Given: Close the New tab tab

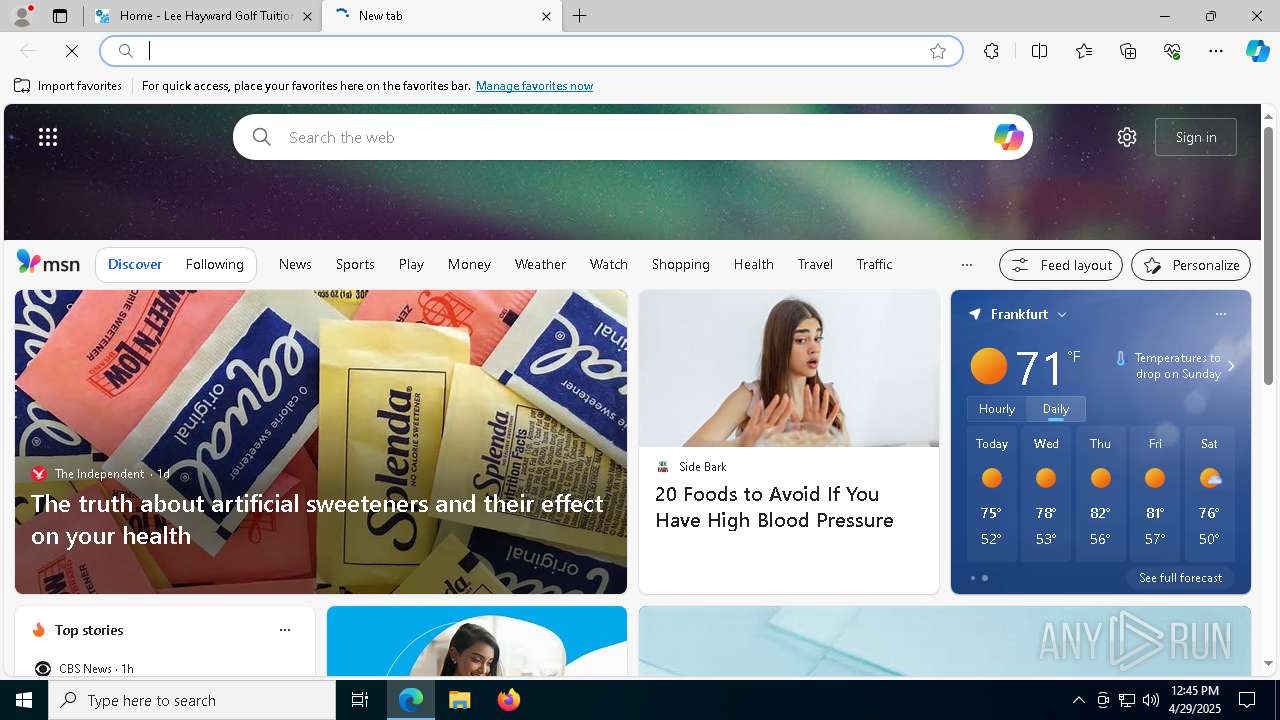Looking at the screenshot, I should [x=546, y=16].
